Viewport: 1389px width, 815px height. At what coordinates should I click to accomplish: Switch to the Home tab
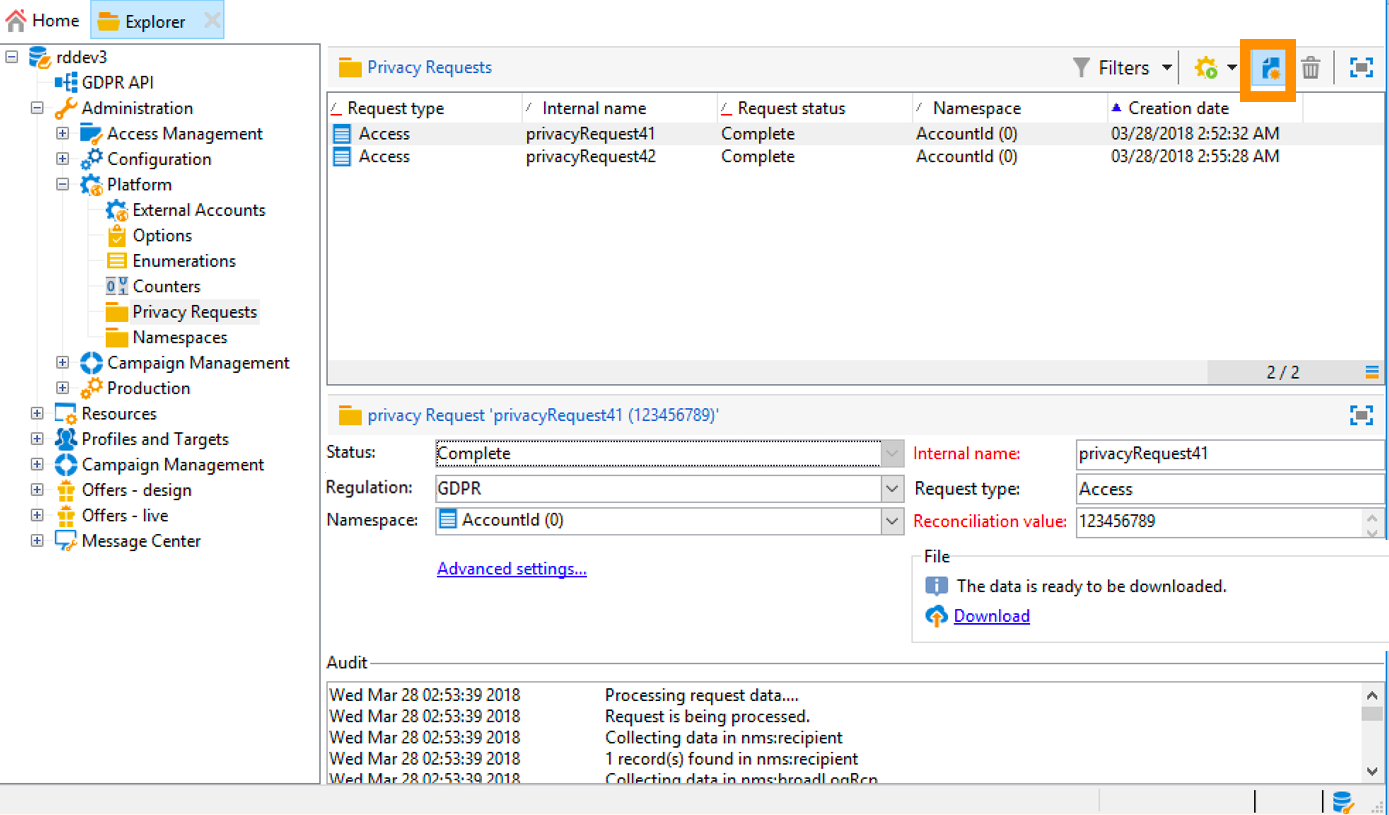pyautogui.click(x=44, y=20)
